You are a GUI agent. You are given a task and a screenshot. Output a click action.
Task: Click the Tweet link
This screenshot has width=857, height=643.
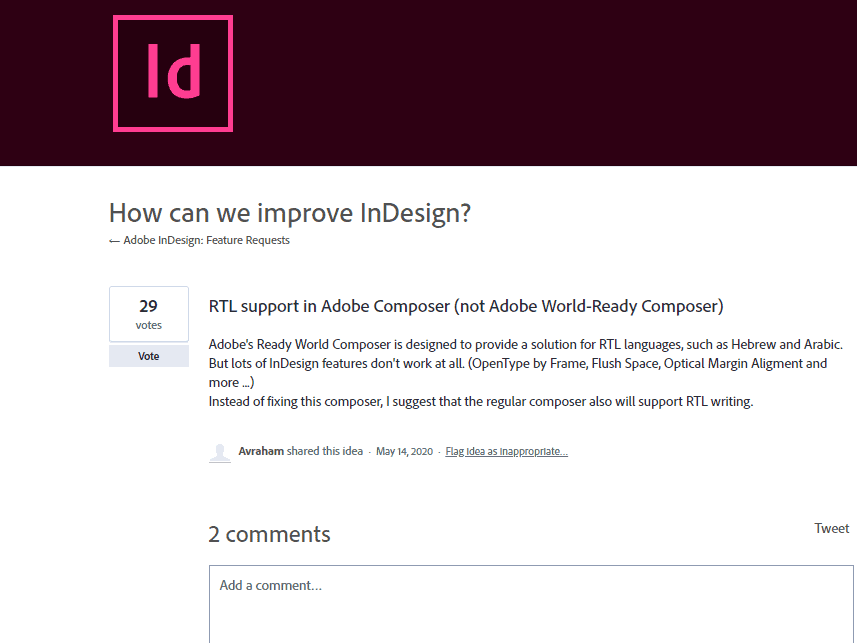tap(831, 528)
